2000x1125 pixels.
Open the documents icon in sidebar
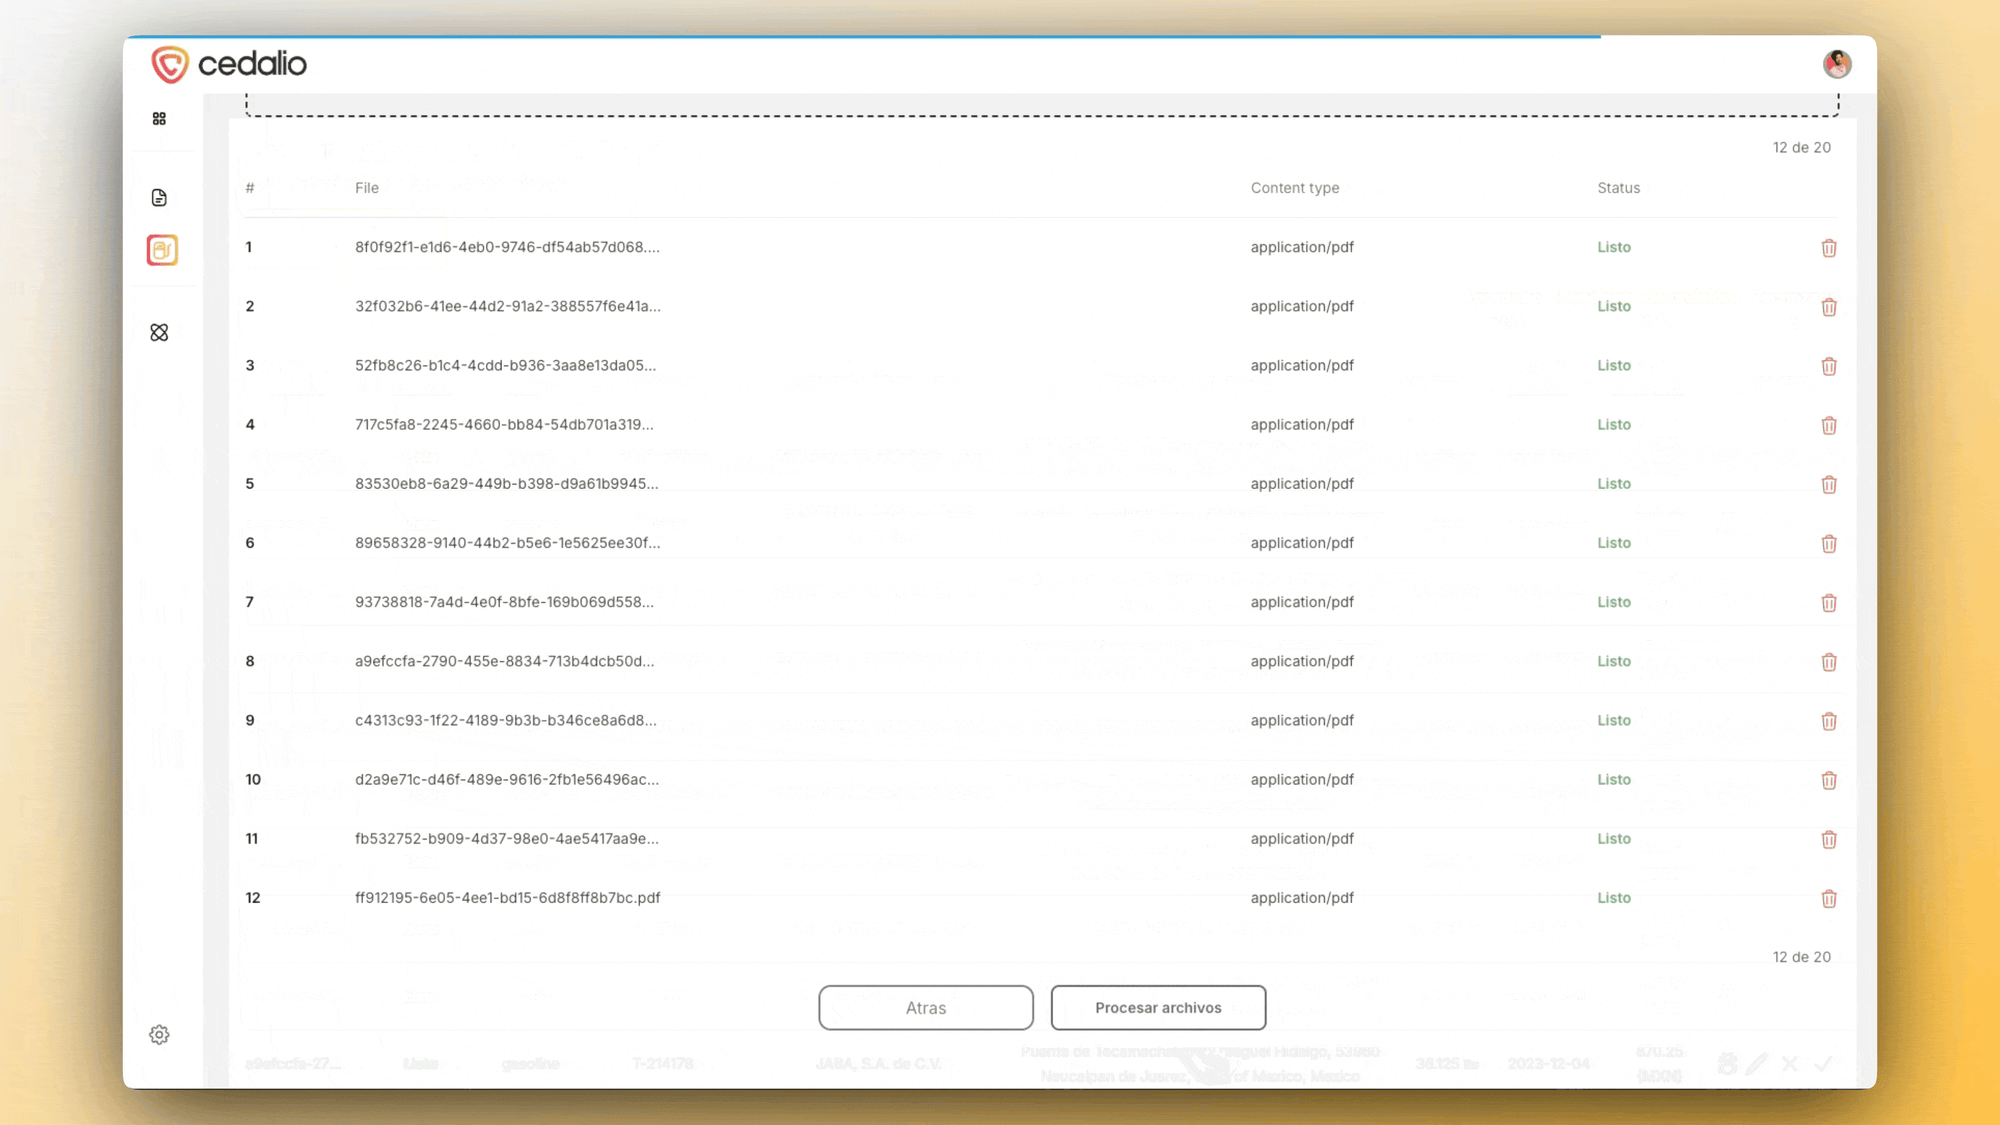[159, 198]
